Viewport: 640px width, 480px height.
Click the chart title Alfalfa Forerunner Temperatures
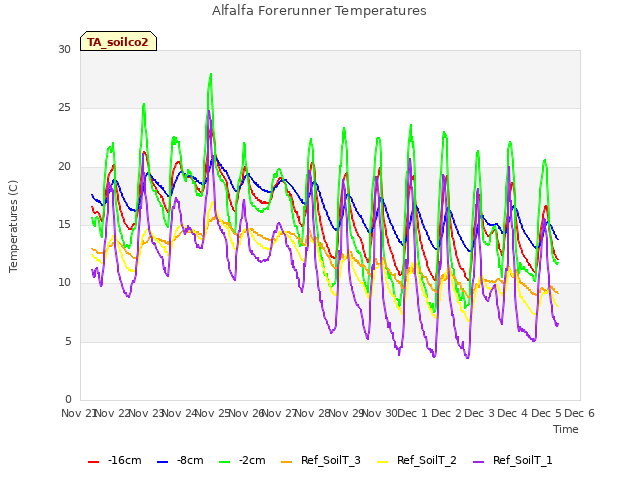[319, 11]
